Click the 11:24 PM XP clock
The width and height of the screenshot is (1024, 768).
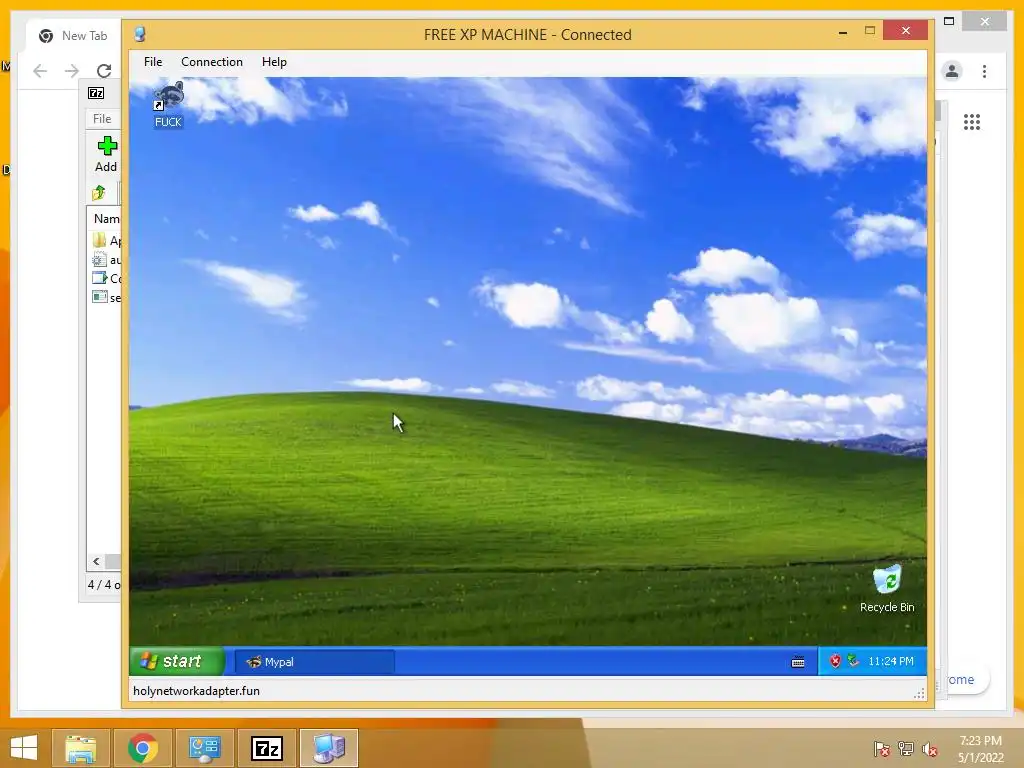point(891,661)
